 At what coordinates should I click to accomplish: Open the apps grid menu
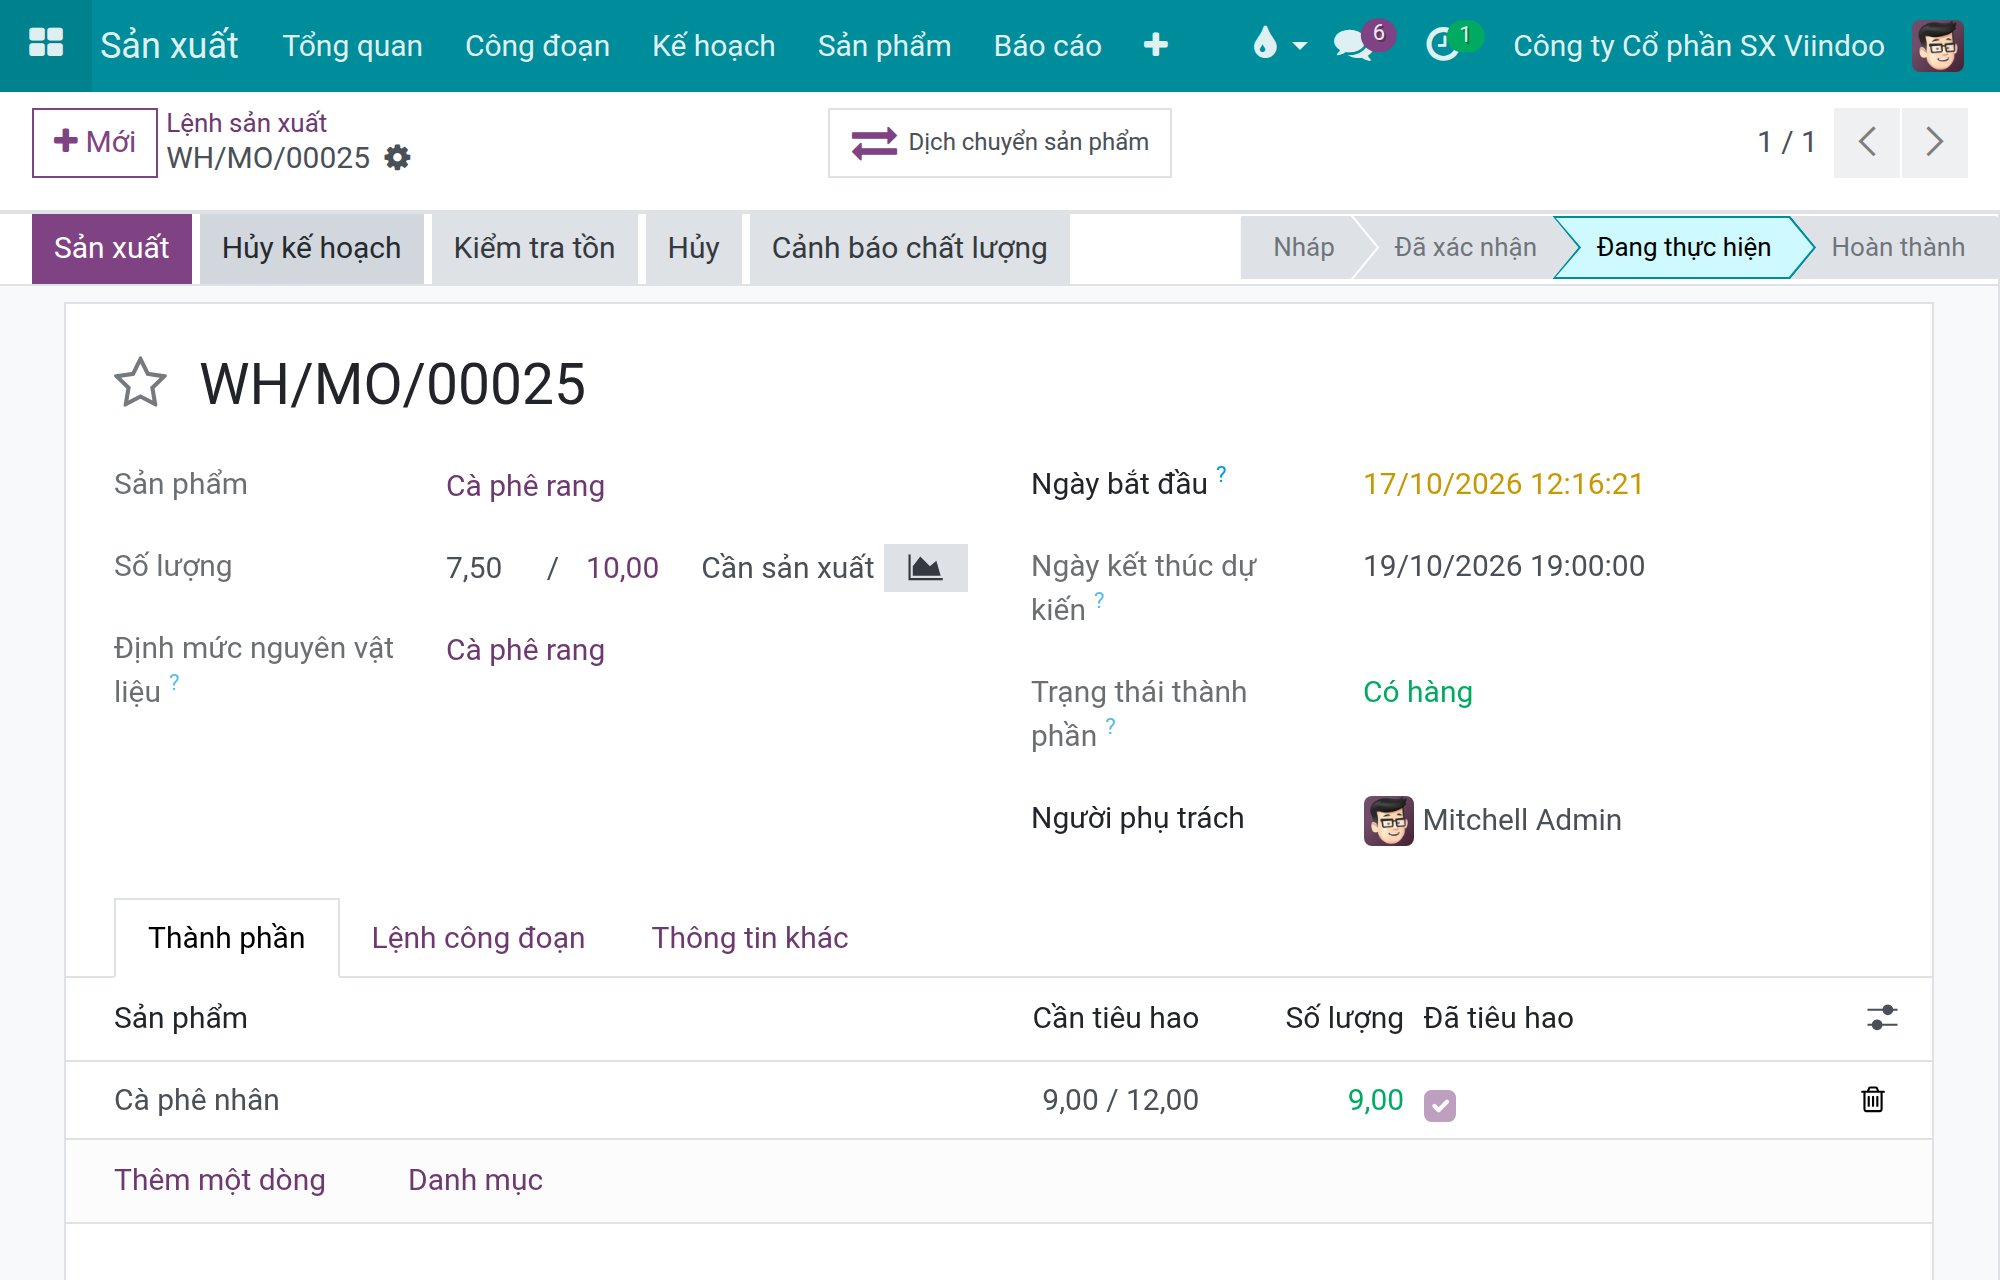46,44
